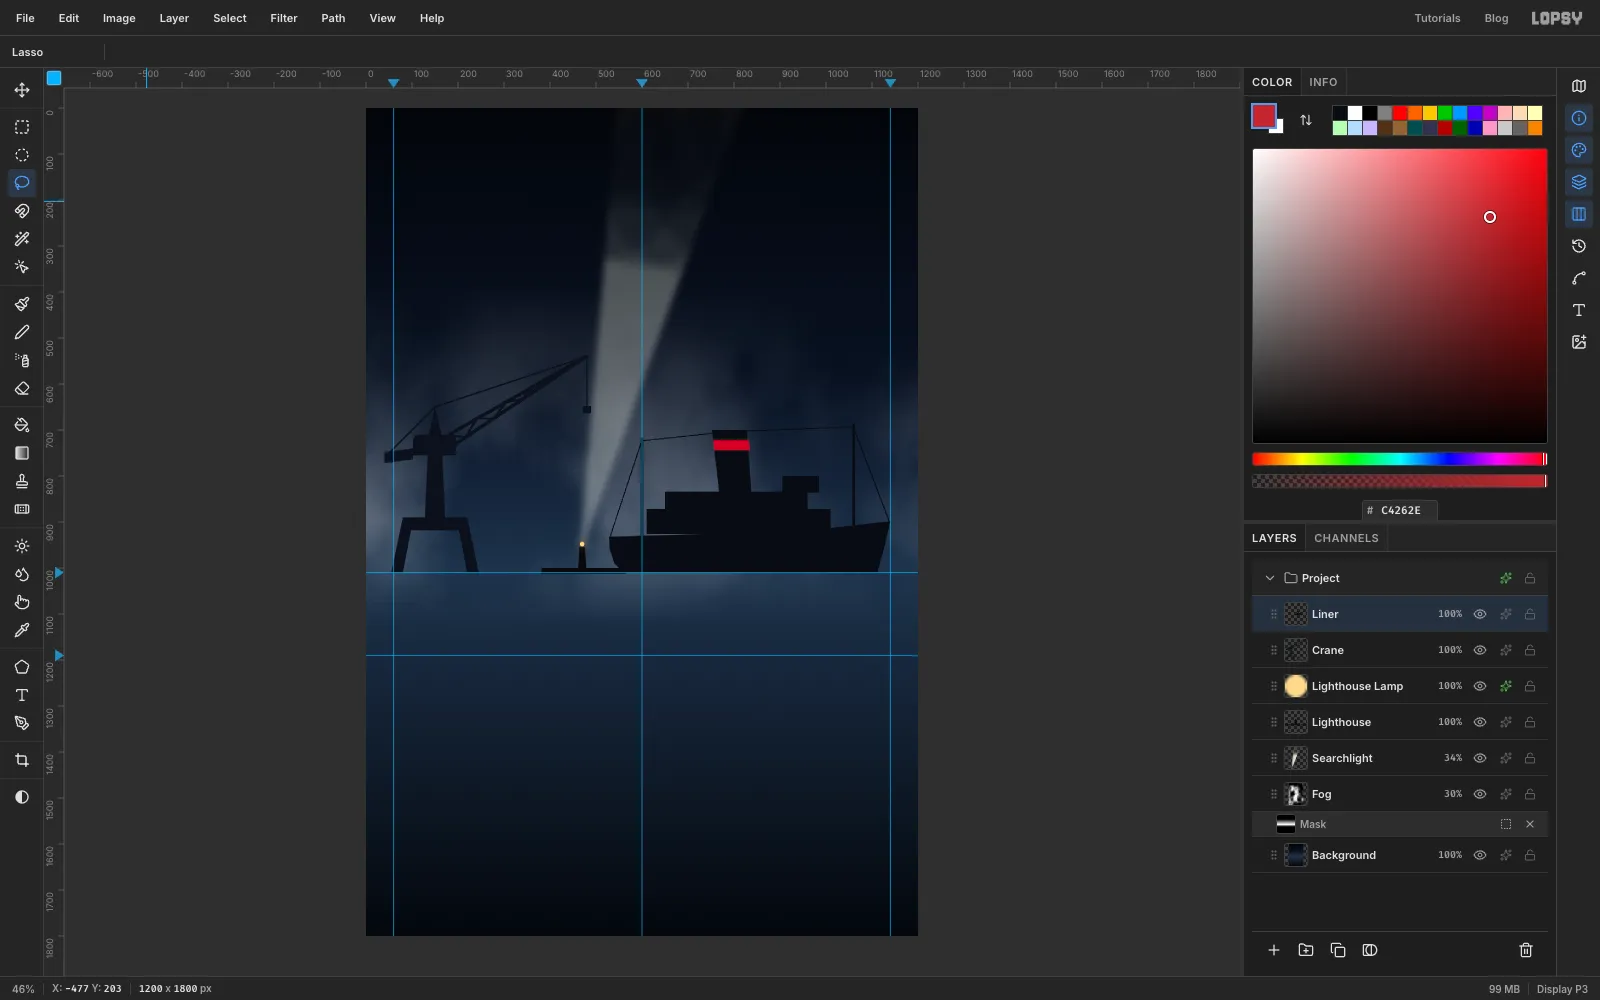
Task: Select the Eraser tool
Action: click(22, 388)
